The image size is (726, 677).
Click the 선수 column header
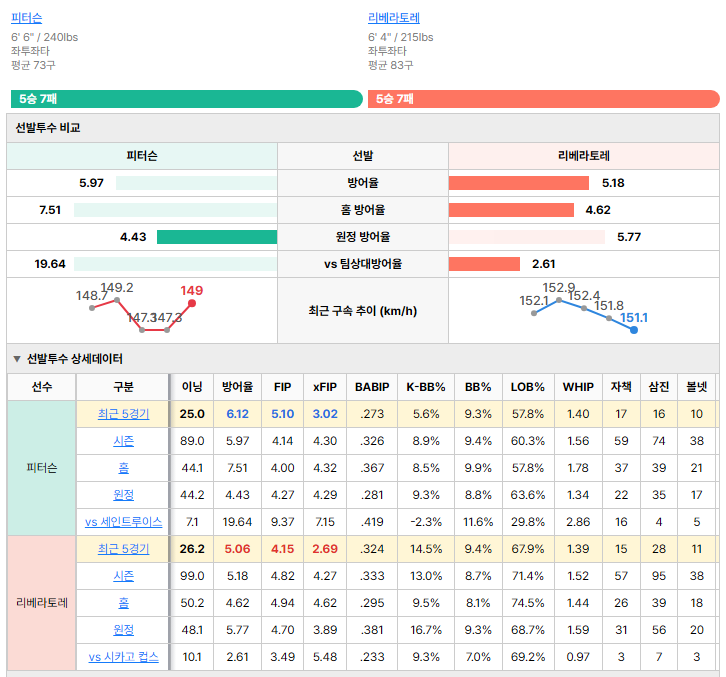pos(42,387)
